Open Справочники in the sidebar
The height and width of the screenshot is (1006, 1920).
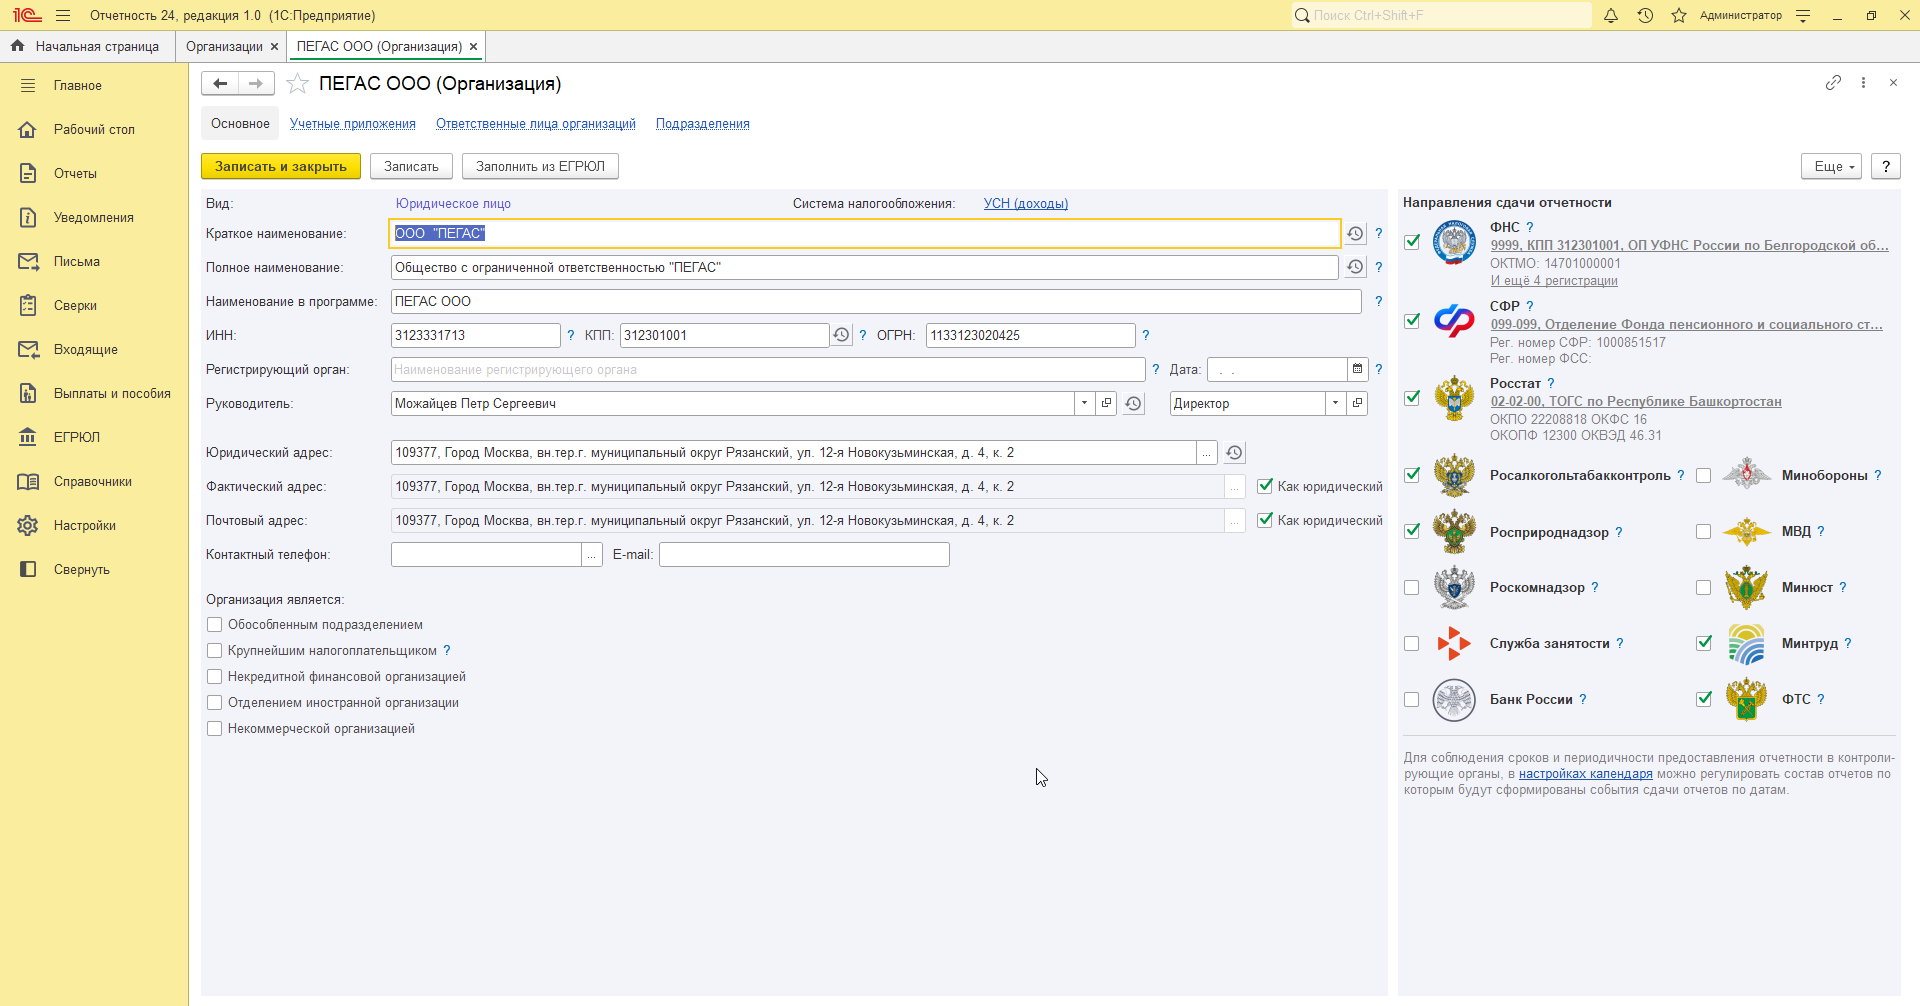coord(92,482)
